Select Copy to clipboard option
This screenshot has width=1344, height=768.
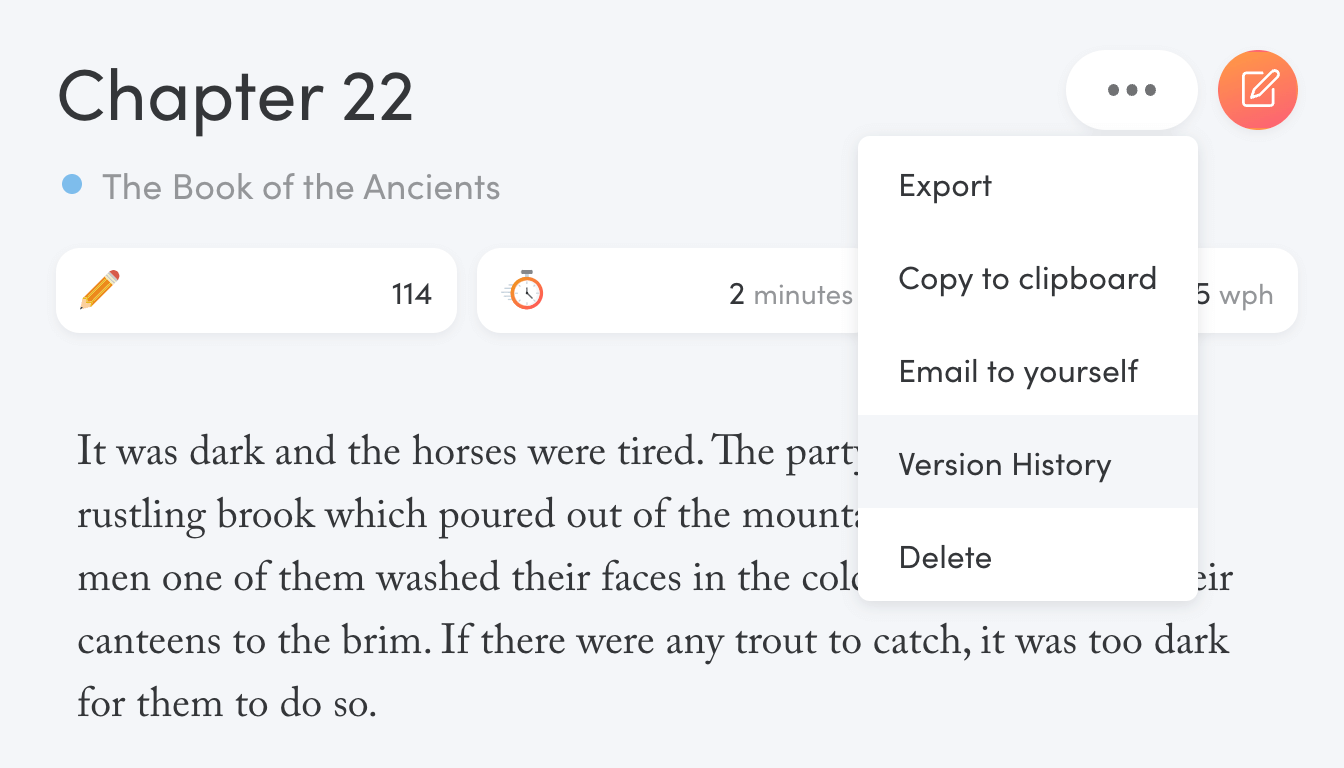pos(1028,278)
